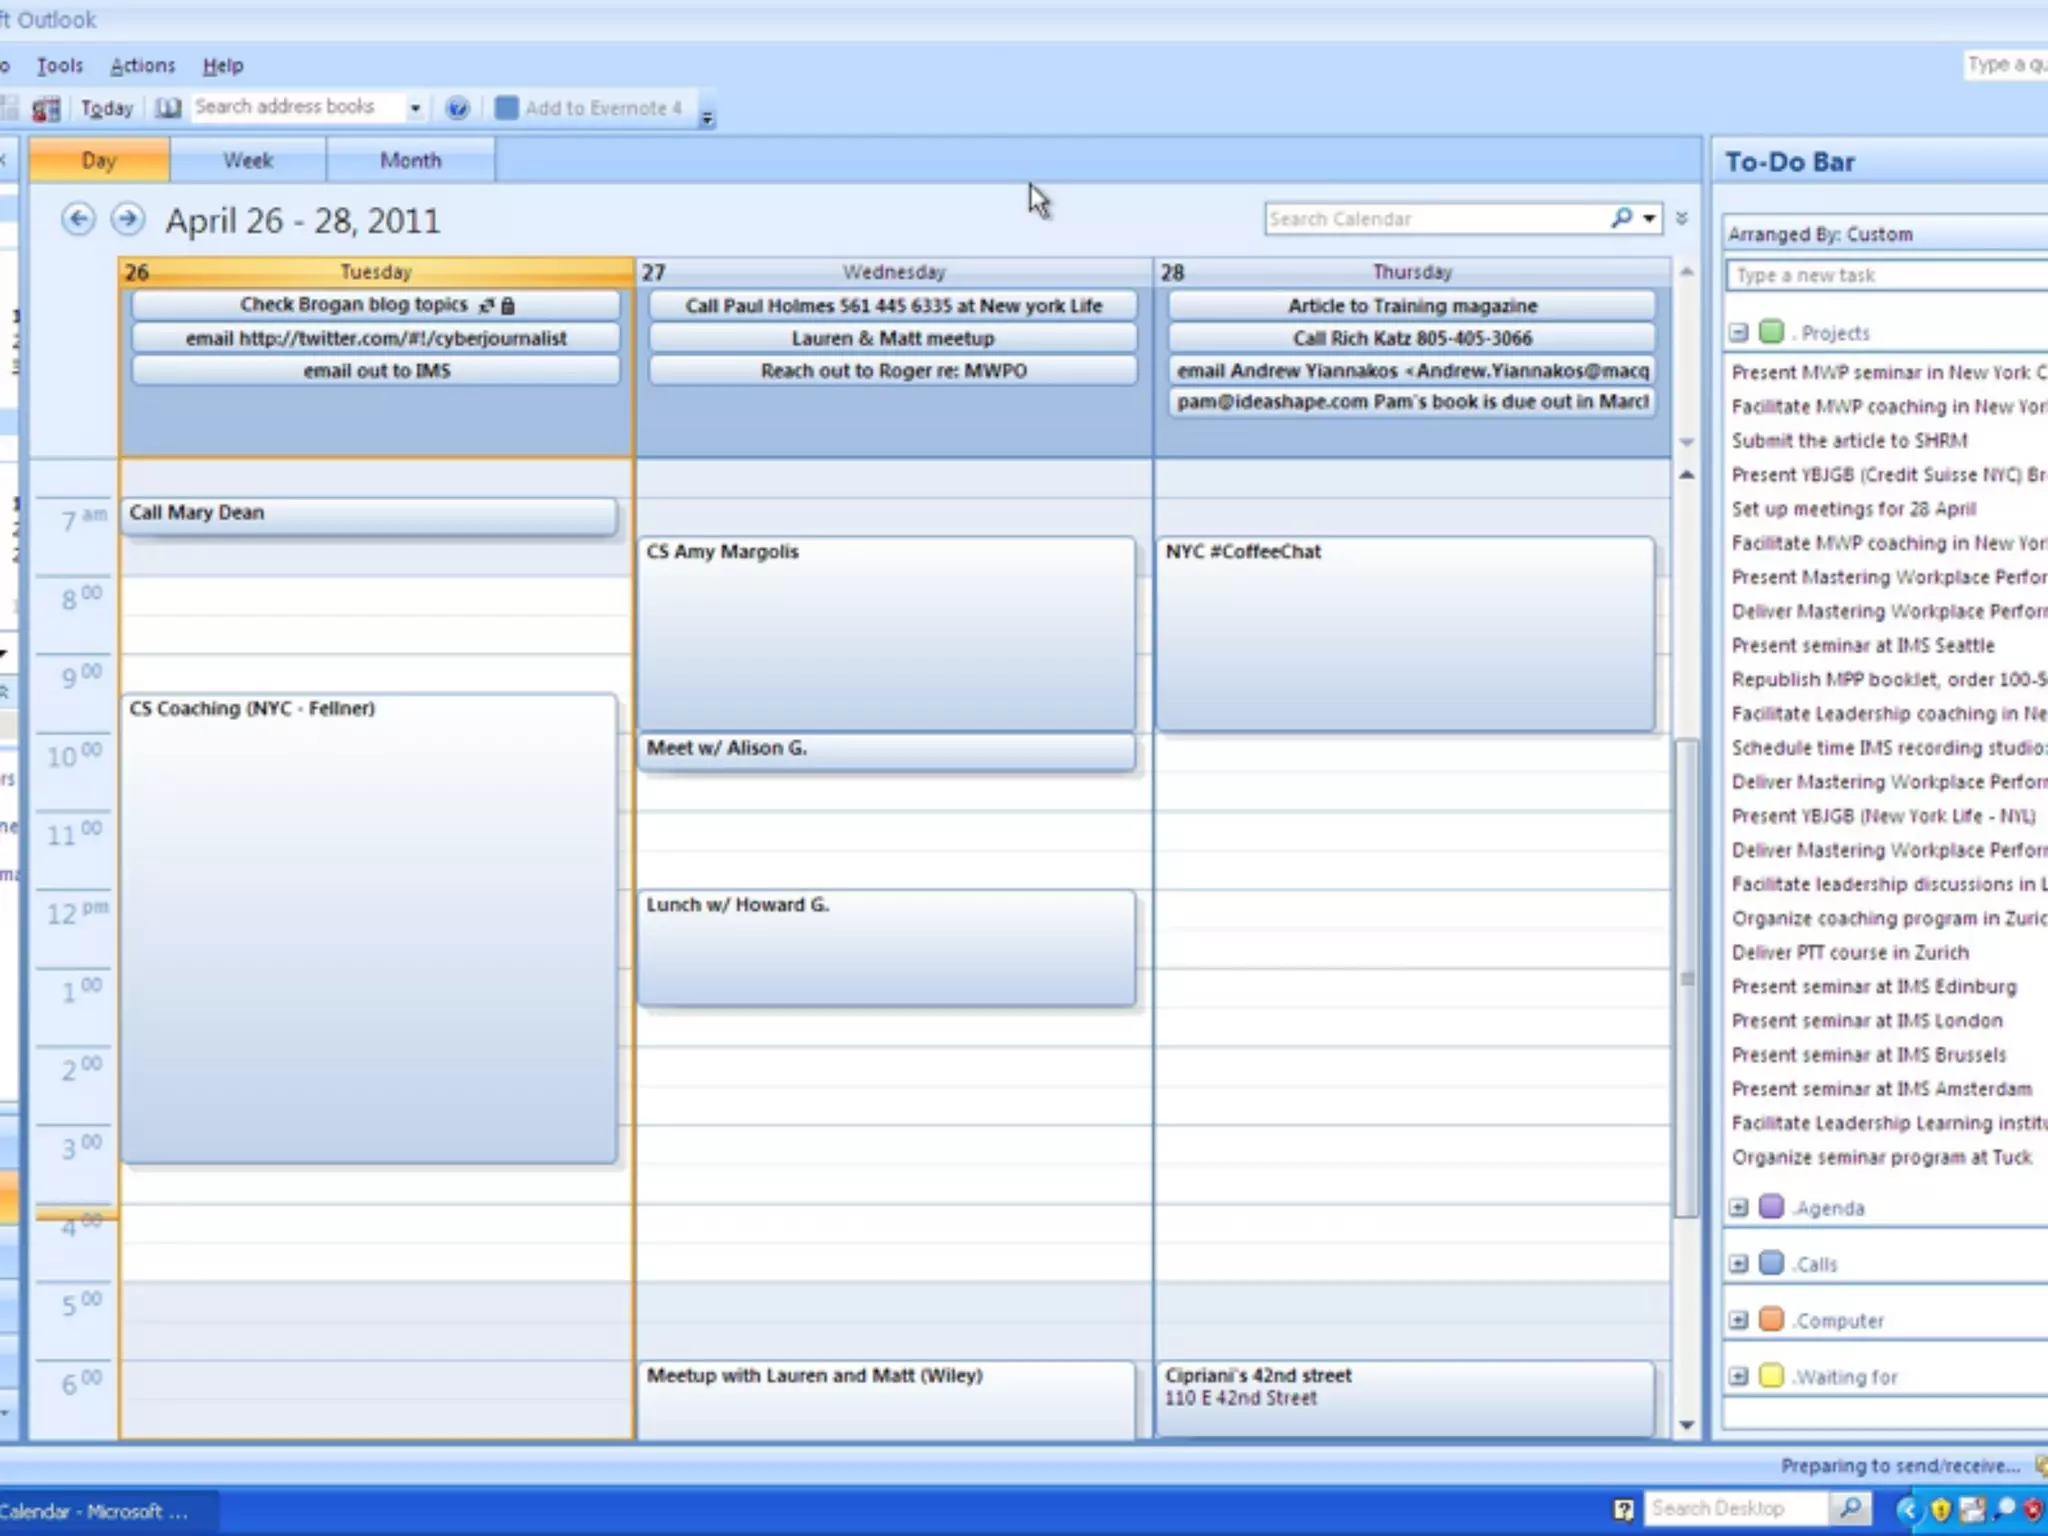Open the Search Calendar options dropdown
Viewport: 2048px width, 1536px height.
[x=1649, y=218]
